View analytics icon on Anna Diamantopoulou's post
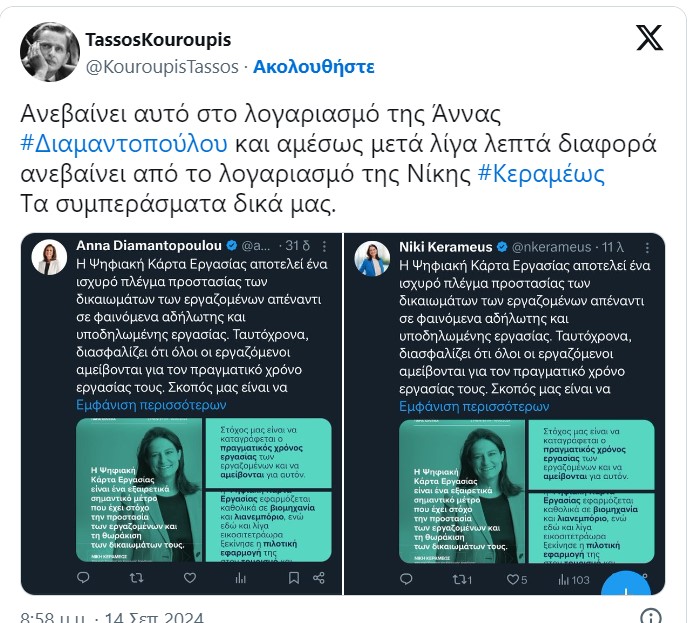This screenshot has width=692, height=623. coord(241,578)
